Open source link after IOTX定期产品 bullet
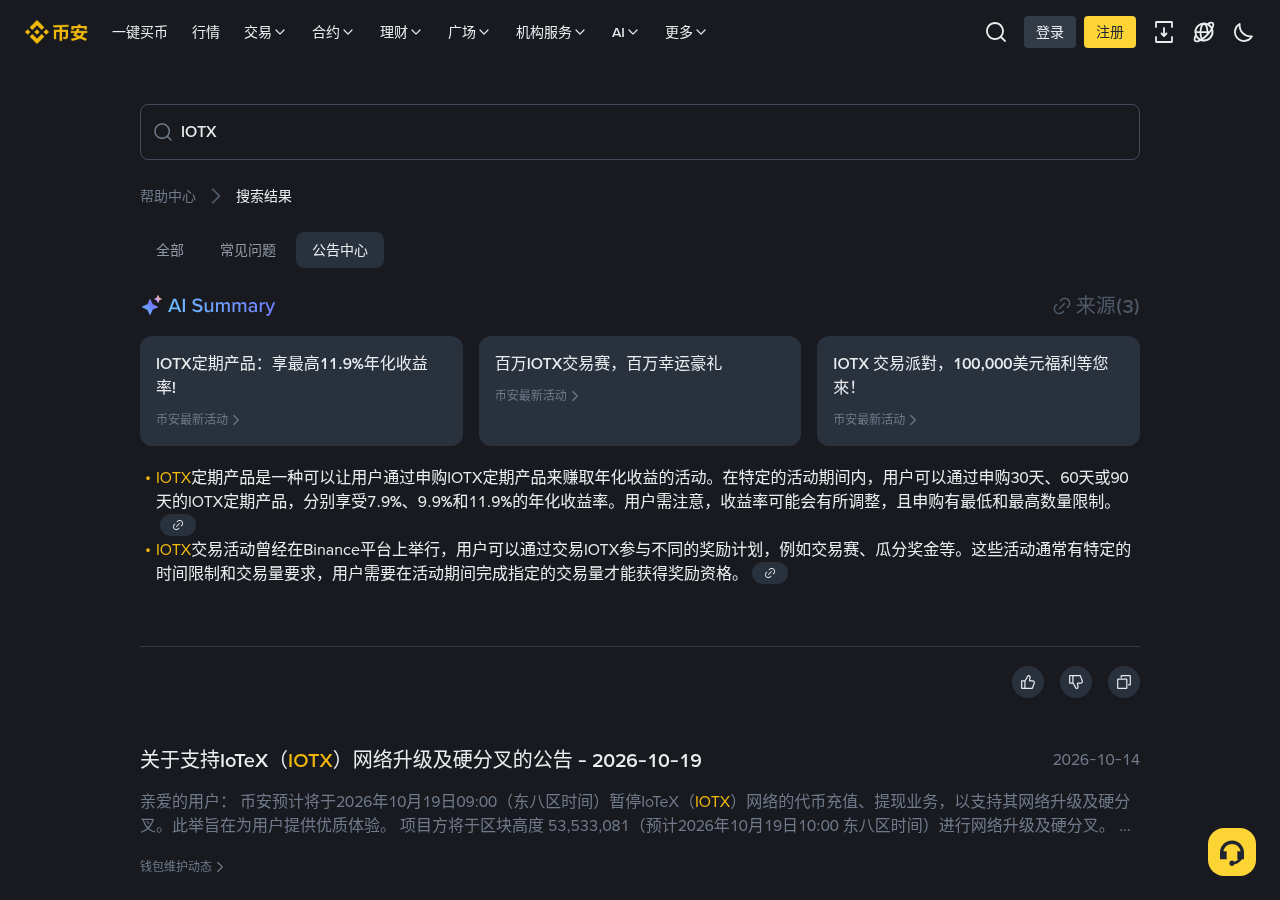Screen dimensions: 1280x900 (178, 525)
